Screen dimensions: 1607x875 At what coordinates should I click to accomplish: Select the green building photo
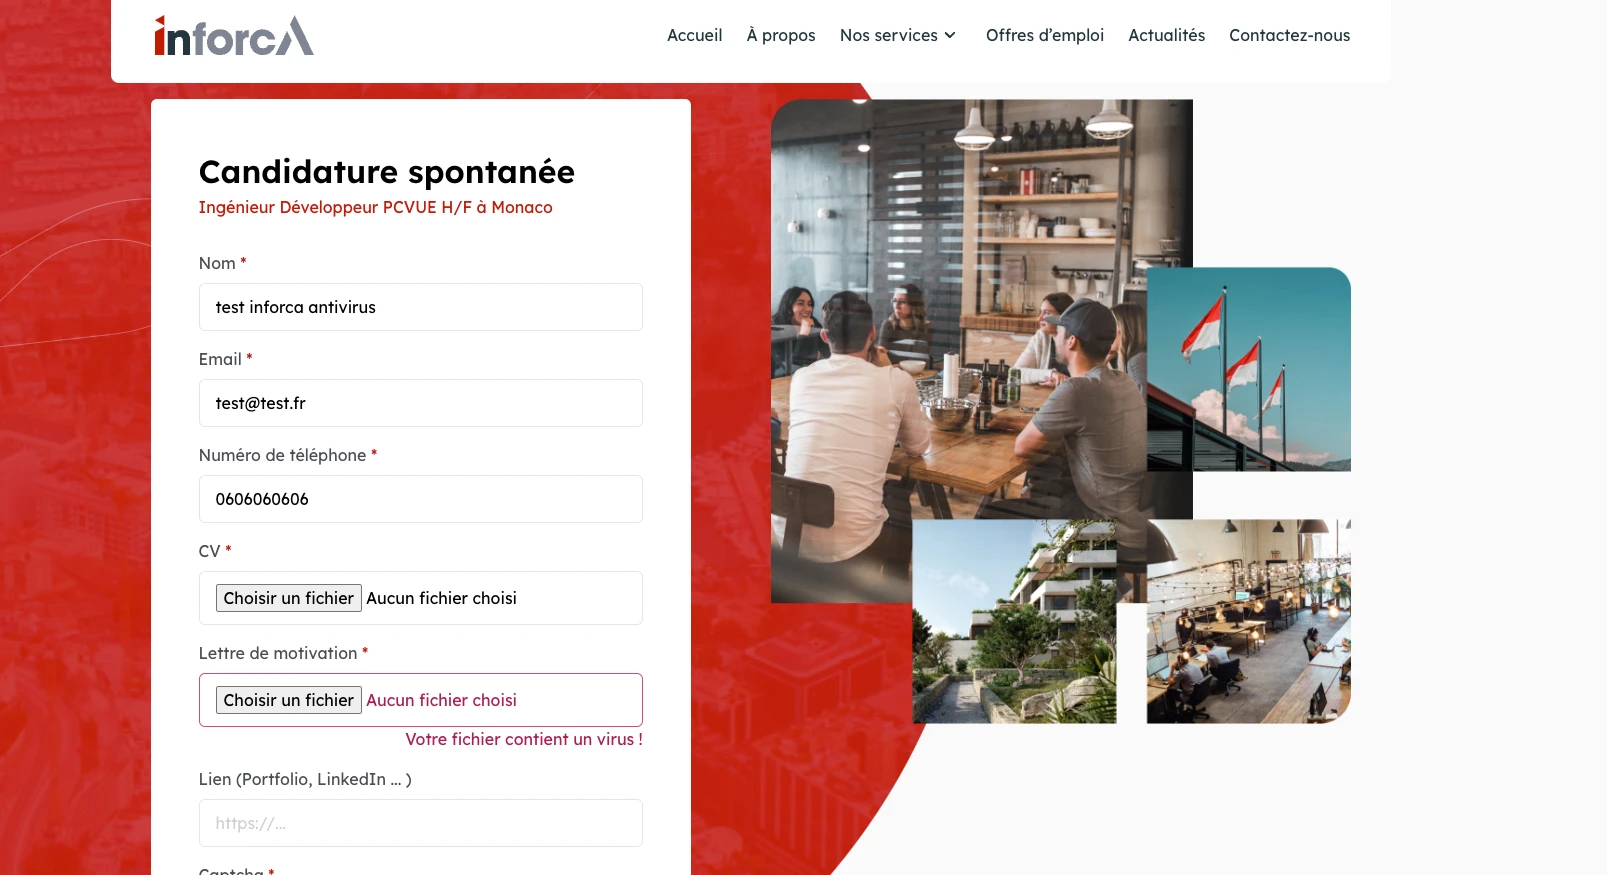point(1014,621)
